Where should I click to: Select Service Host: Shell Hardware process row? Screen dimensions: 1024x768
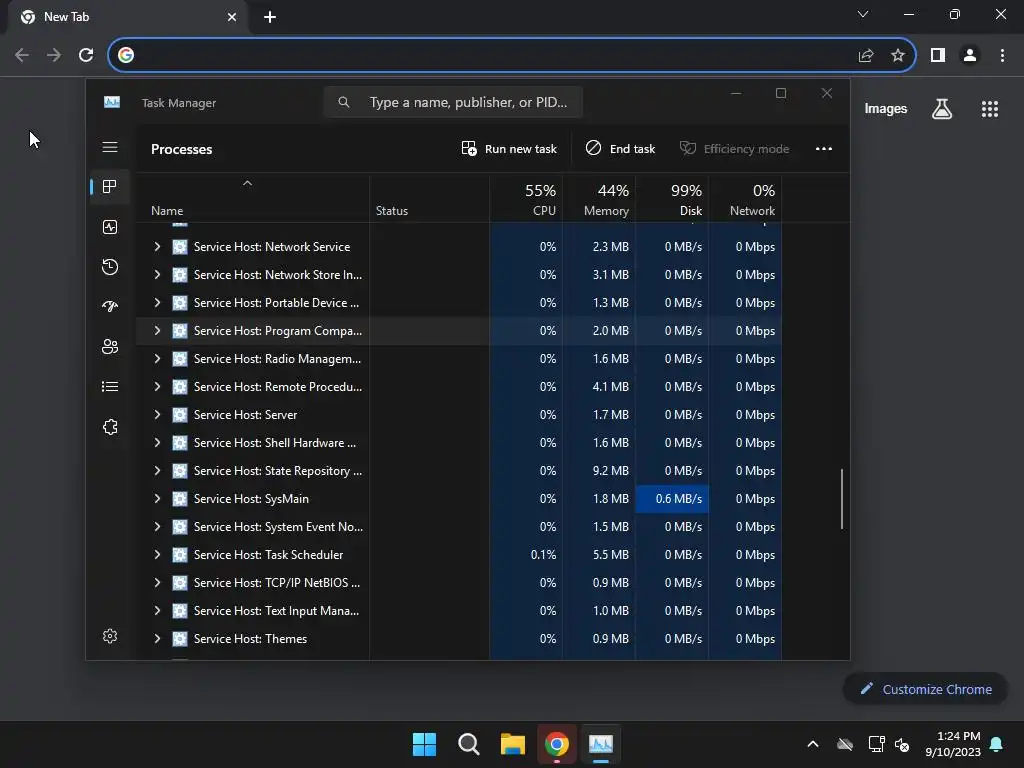click(x=459, y=443)
